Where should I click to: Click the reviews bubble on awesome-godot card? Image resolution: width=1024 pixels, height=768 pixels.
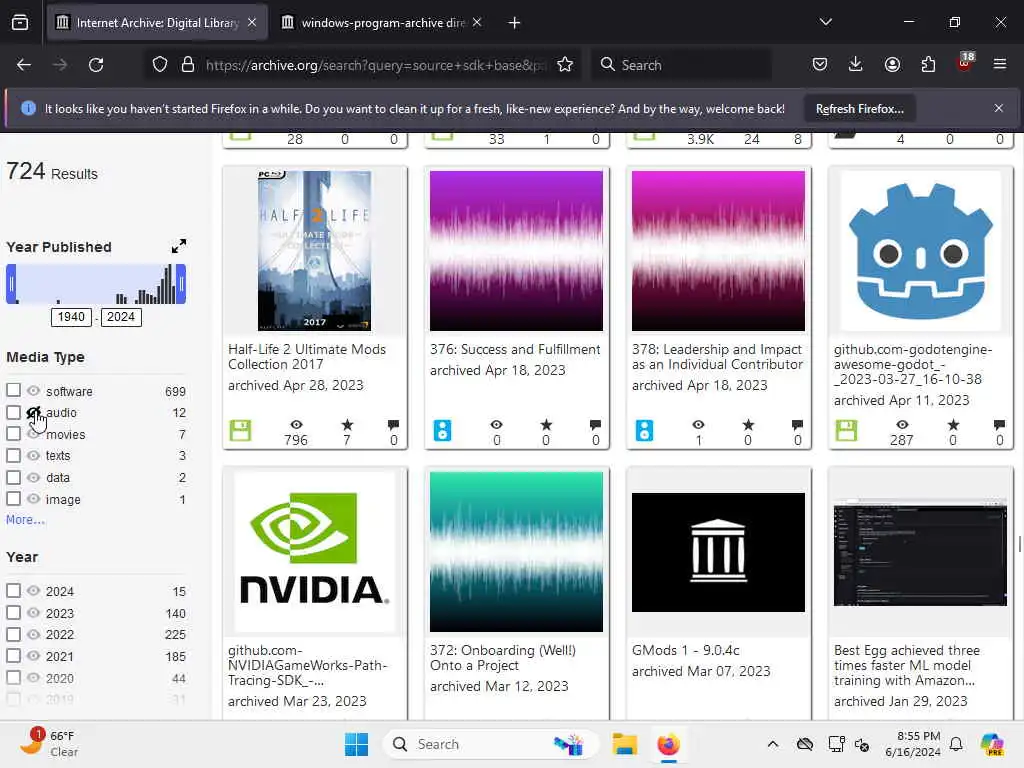999,425
